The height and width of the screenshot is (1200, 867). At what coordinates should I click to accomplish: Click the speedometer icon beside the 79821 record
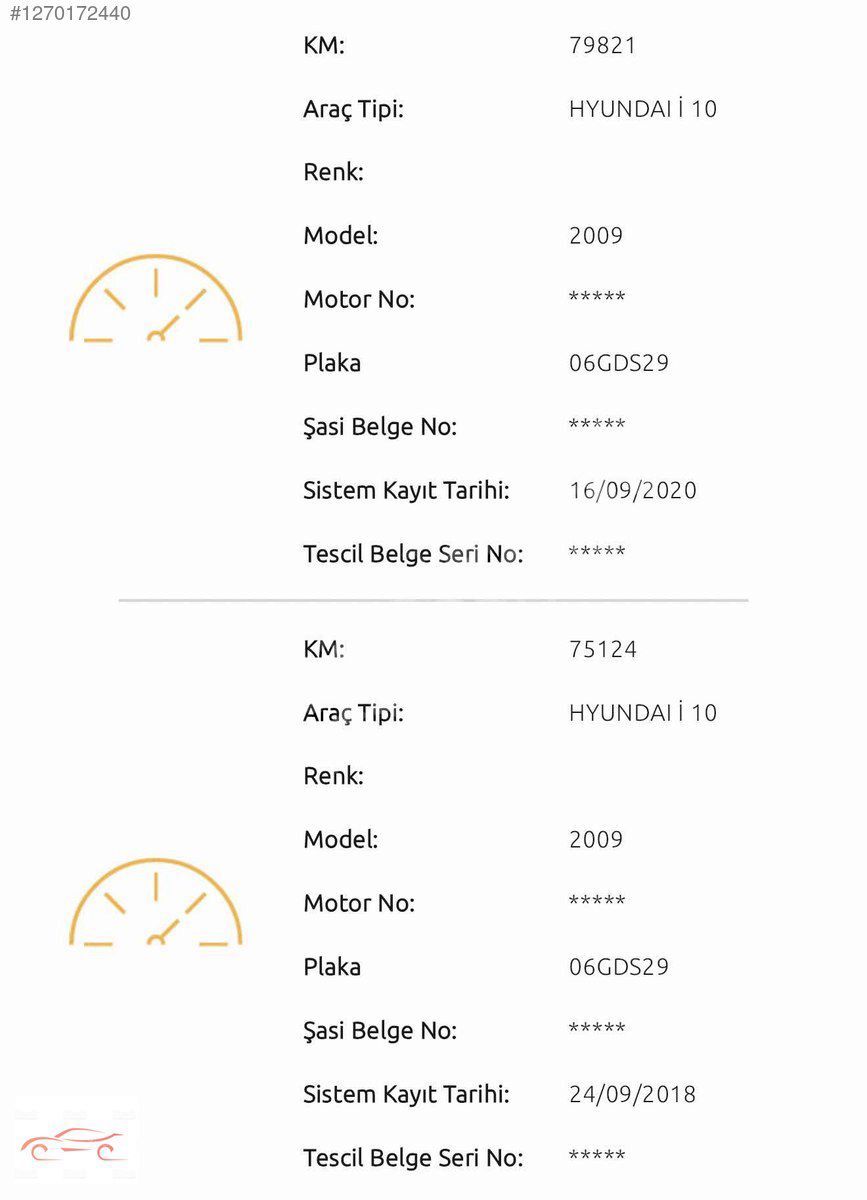pyautogui.click(x=156, y=300)
